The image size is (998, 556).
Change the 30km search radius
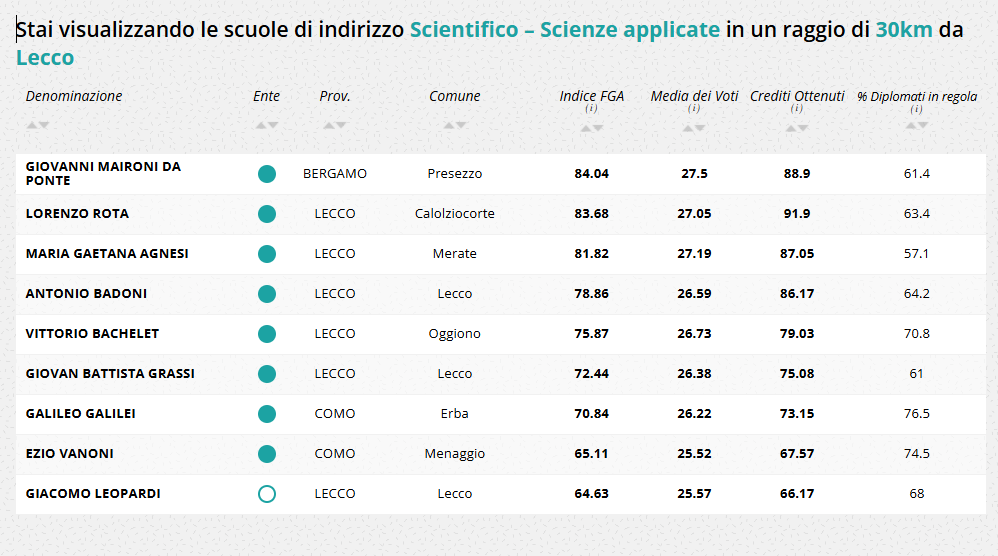tap(904, 30)
